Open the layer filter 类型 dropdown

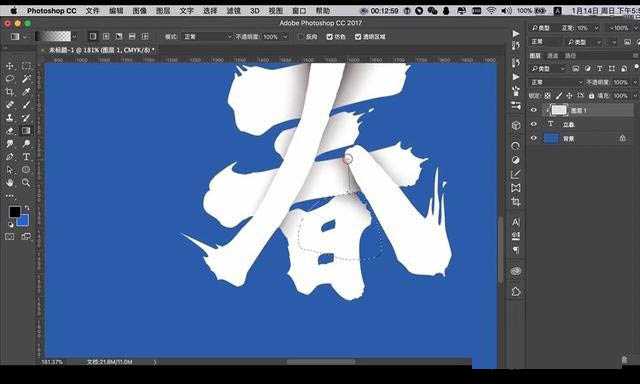click(547, 69)
